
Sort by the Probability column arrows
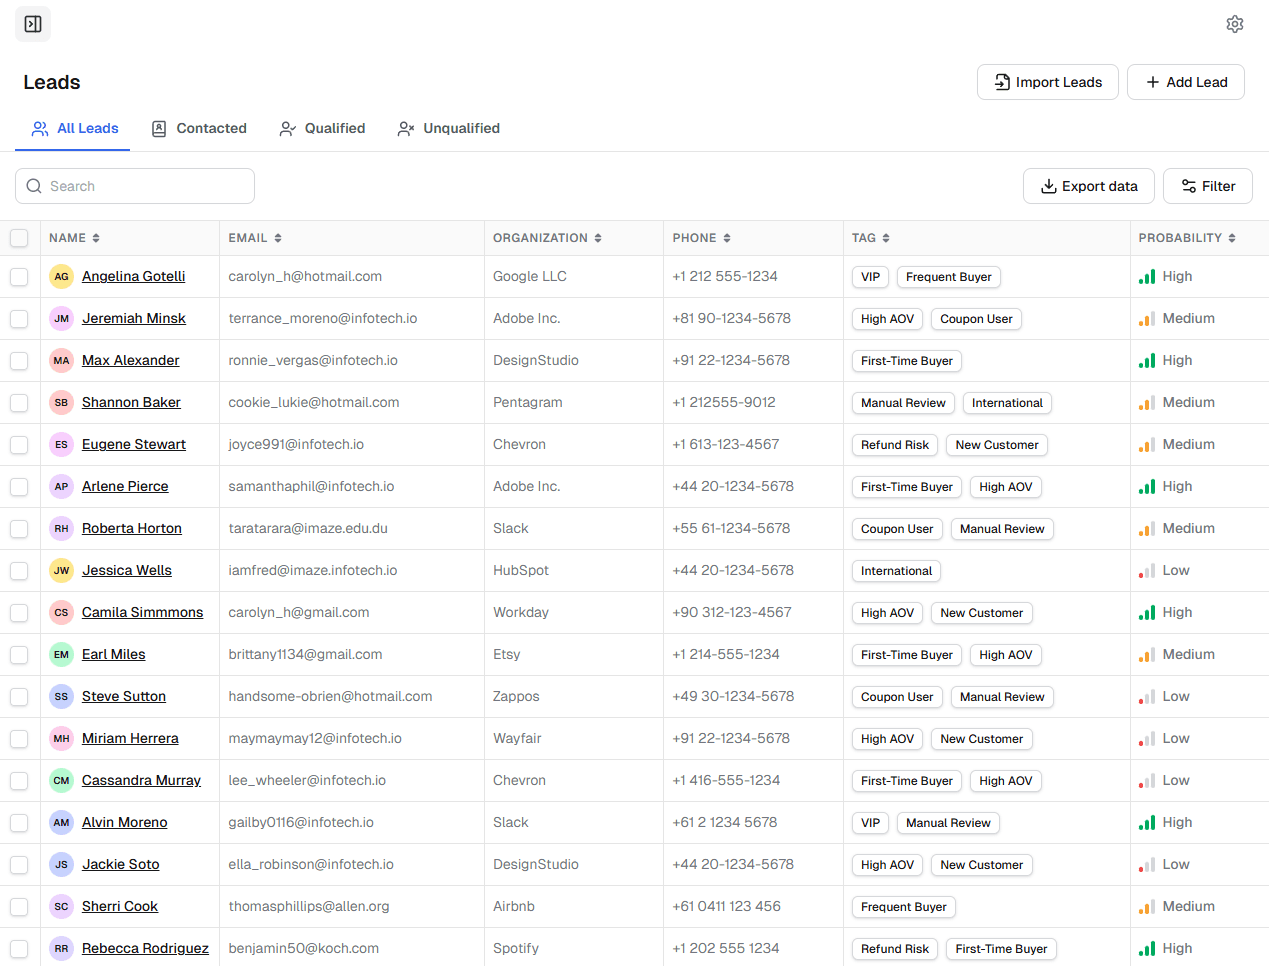coord(1232,238)
